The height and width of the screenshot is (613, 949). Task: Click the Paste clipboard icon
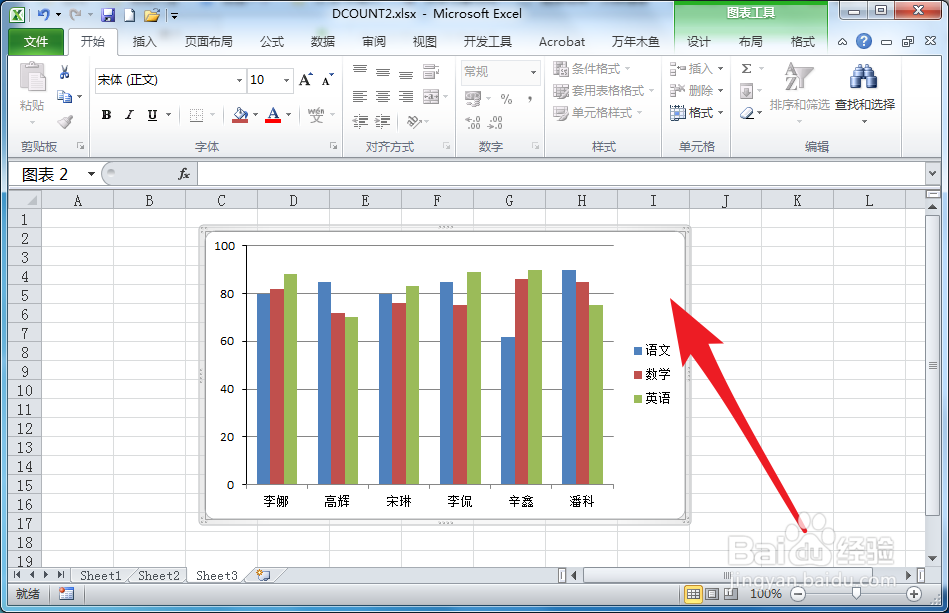[32, 77]
